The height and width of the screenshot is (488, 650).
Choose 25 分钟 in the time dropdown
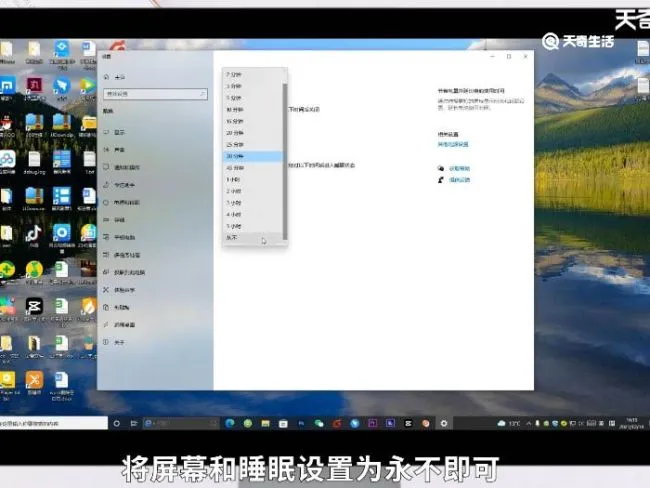253,145
